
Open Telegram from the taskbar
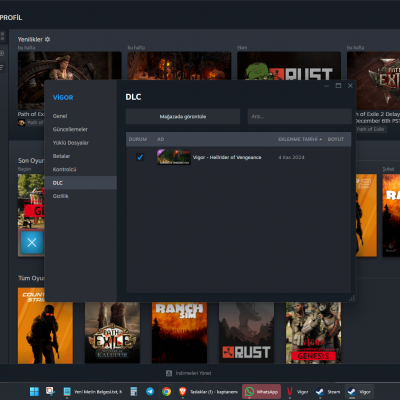(x=150, y=392)
